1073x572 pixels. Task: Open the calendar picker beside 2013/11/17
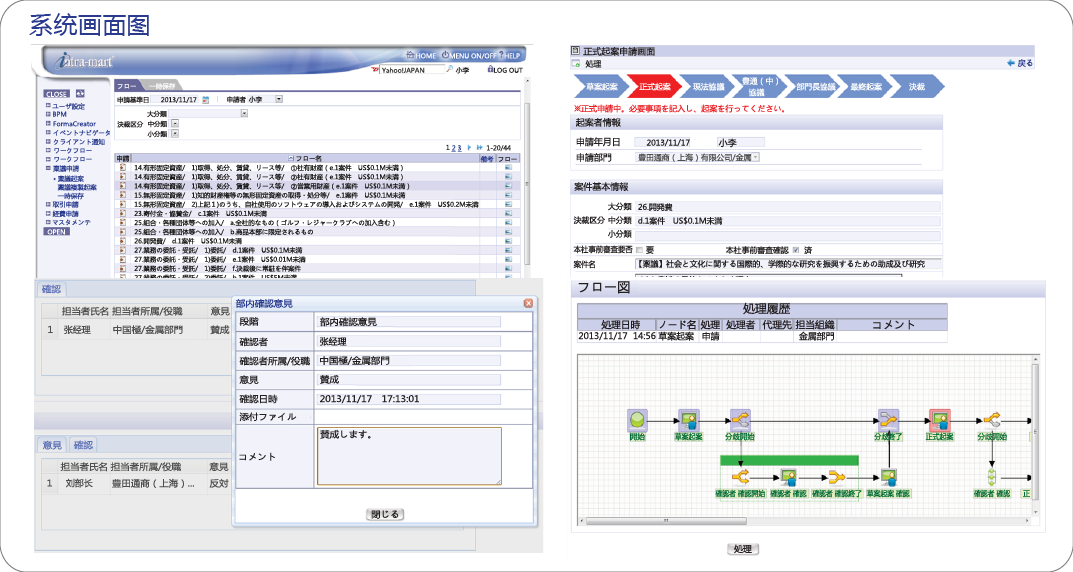click(205, 100)
